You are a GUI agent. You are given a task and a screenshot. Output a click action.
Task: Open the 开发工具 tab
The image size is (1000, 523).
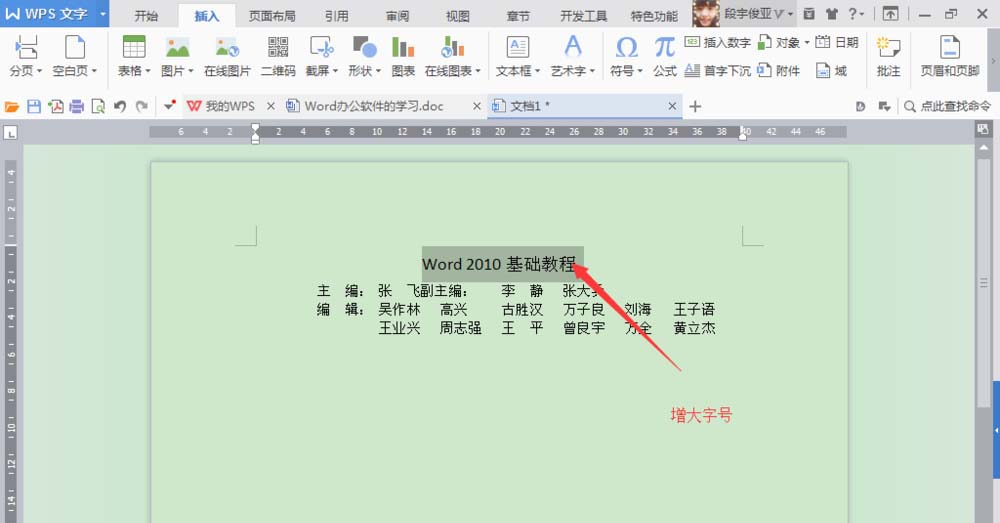pyautogui.click(x=584, y=15)
